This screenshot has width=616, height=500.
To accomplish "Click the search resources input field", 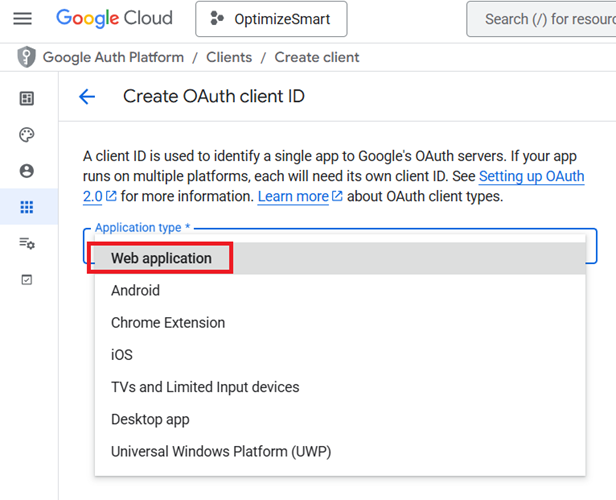I will (x=545, y=19).
